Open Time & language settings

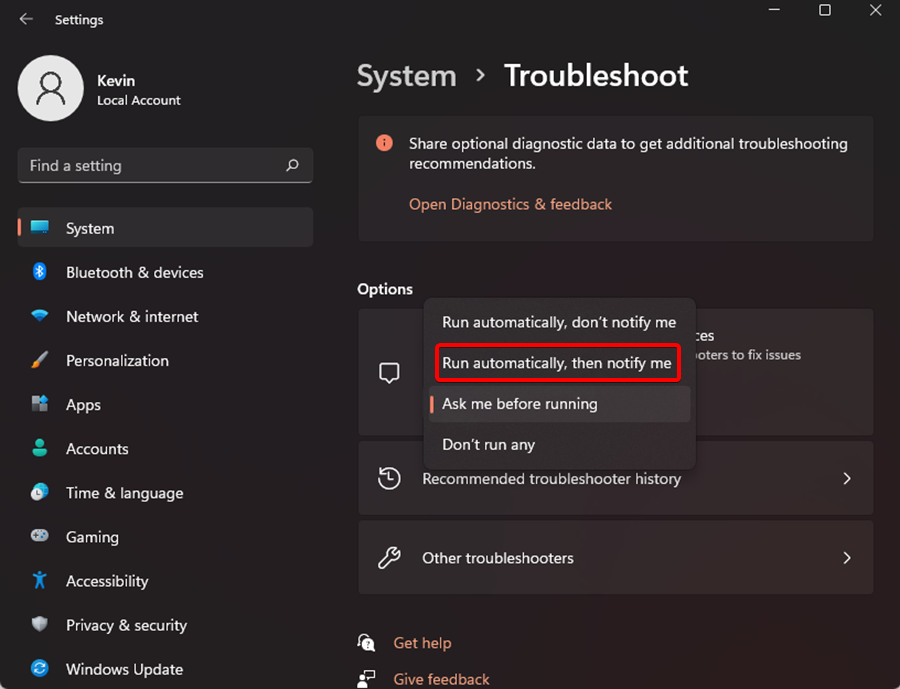[x=165, y=493]
